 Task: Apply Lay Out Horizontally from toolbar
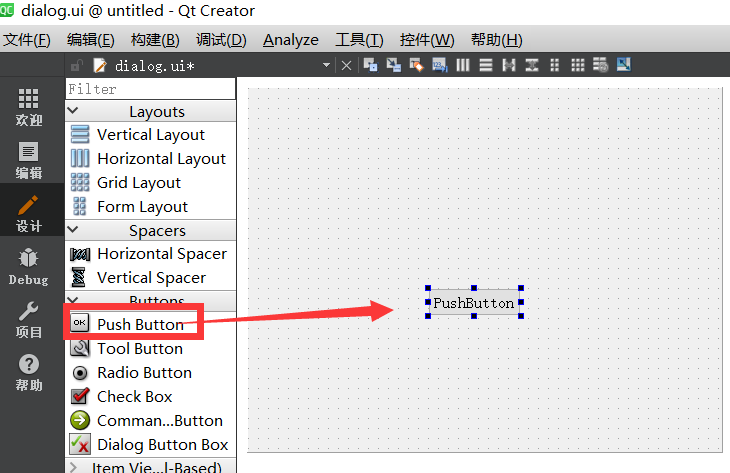click(x=463, y=65)
